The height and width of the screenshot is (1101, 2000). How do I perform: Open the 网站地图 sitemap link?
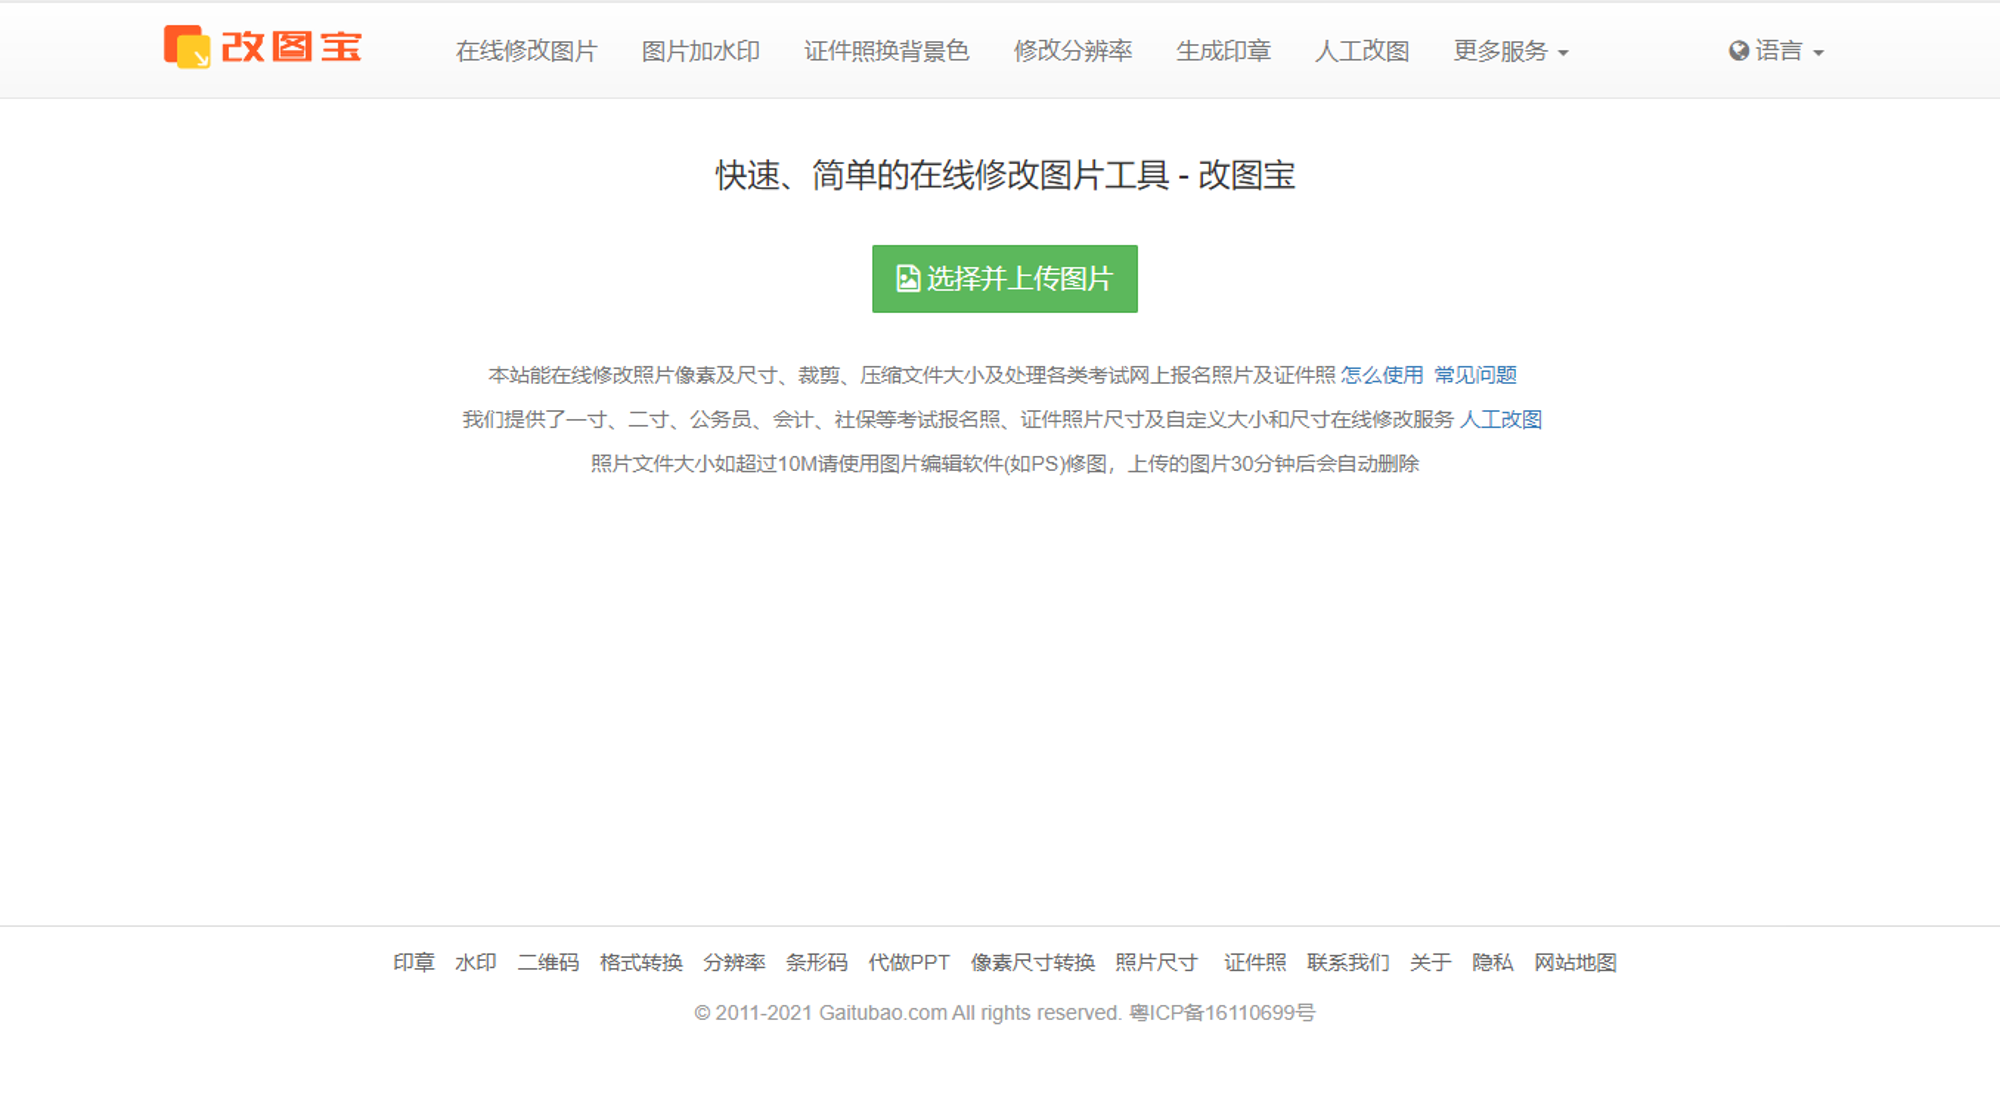[1576, 962]
